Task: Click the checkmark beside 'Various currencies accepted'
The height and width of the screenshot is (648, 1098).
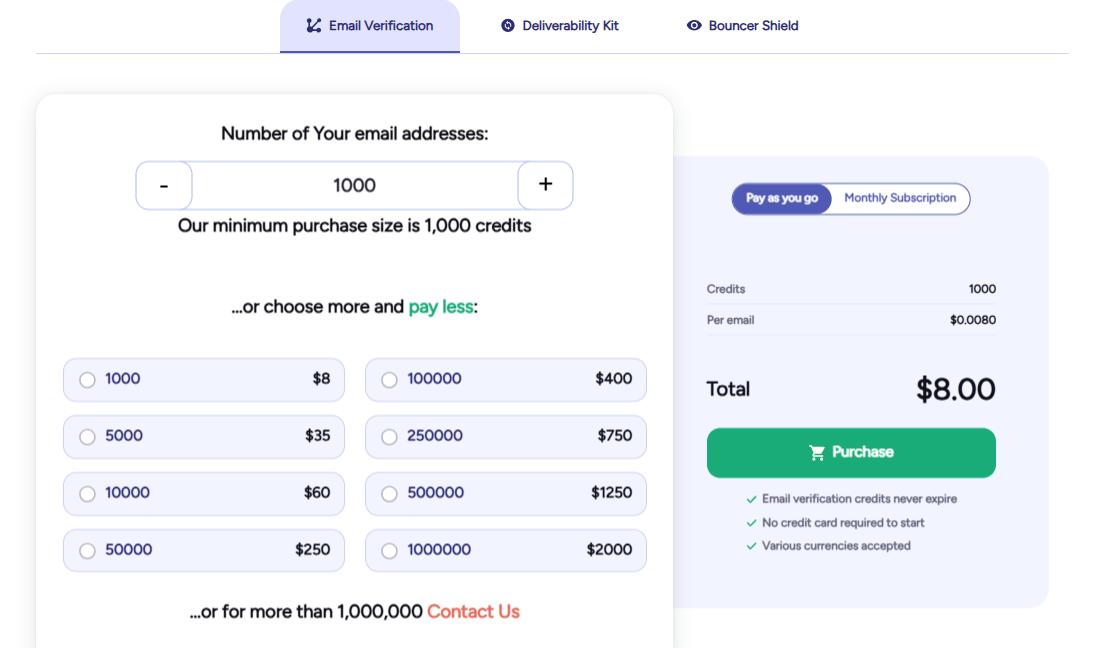Action: pyautogui.click(x=752, y=546)
